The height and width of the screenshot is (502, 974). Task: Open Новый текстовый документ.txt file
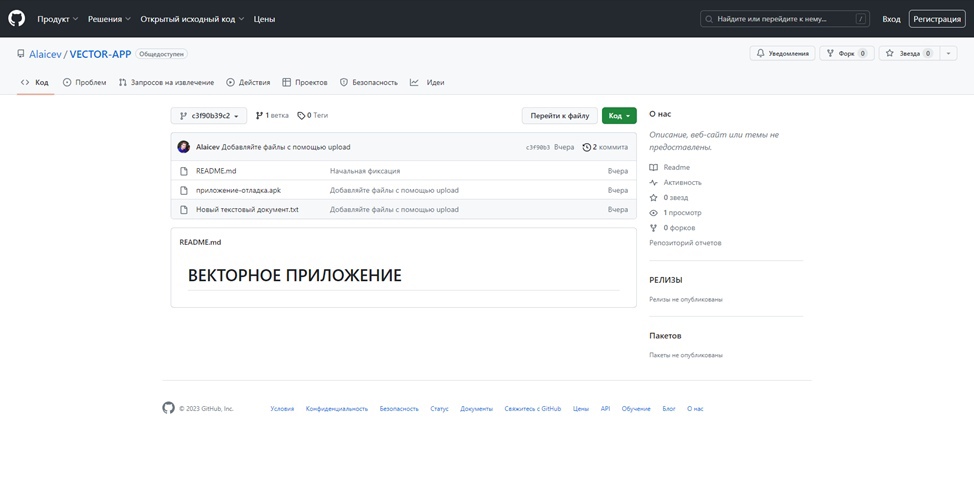click(x=247, y=209)
